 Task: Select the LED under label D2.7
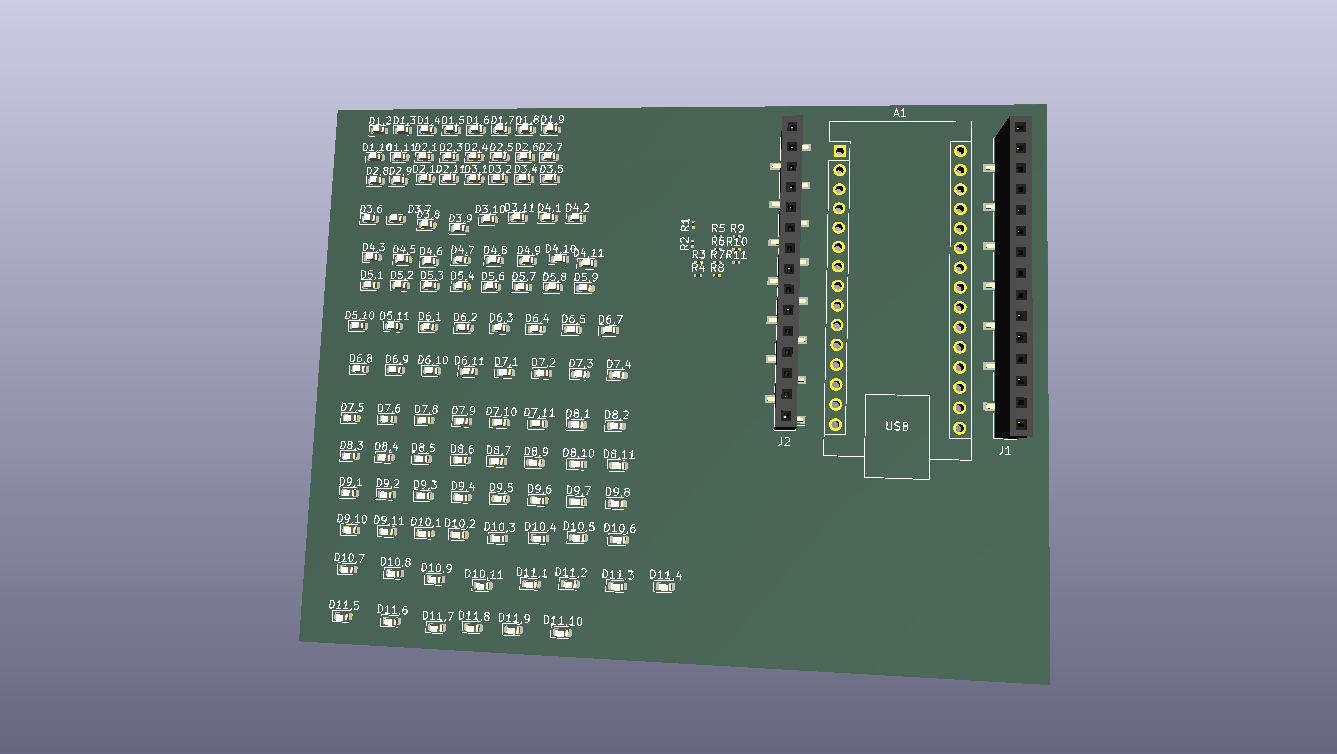(x=549, y=157)
